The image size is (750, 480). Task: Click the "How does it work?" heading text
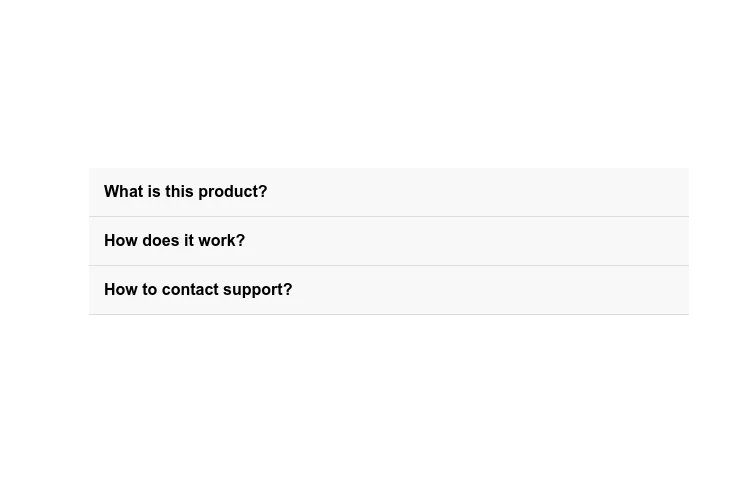point(175,241)
